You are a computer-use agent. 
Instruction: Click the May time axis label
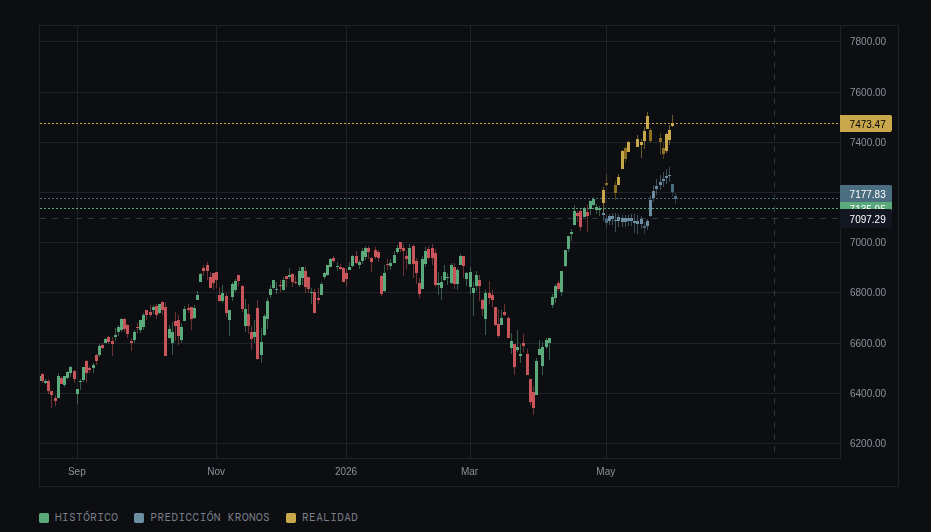point(606,471)
